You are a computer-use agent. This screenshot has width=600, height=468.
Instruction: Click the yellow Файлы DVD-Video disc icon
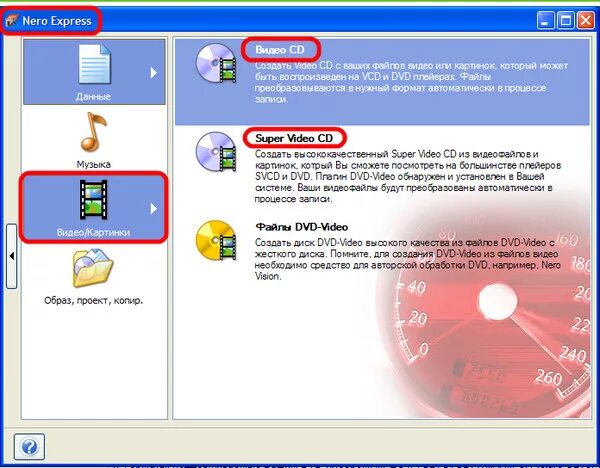[x=216, y=240]
